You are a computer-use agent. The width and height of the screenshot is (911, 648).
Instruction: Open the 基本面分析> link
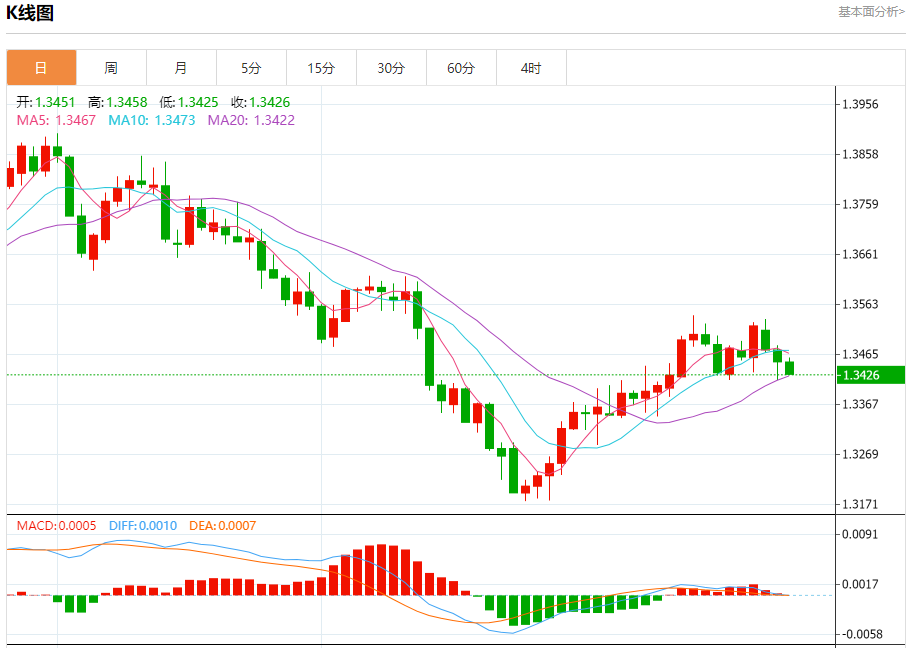[x=870, y=12]
